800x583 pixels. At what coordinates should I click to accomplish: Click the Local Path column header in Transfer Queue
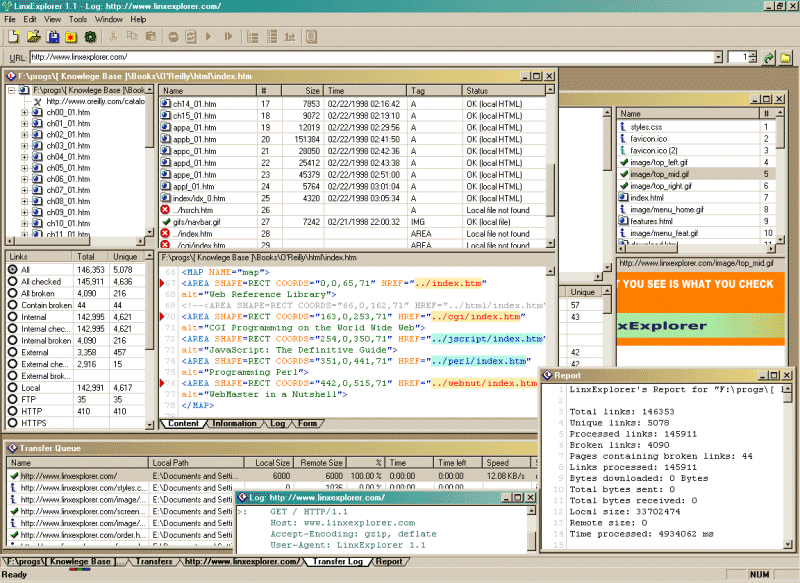tap(195, 463)
